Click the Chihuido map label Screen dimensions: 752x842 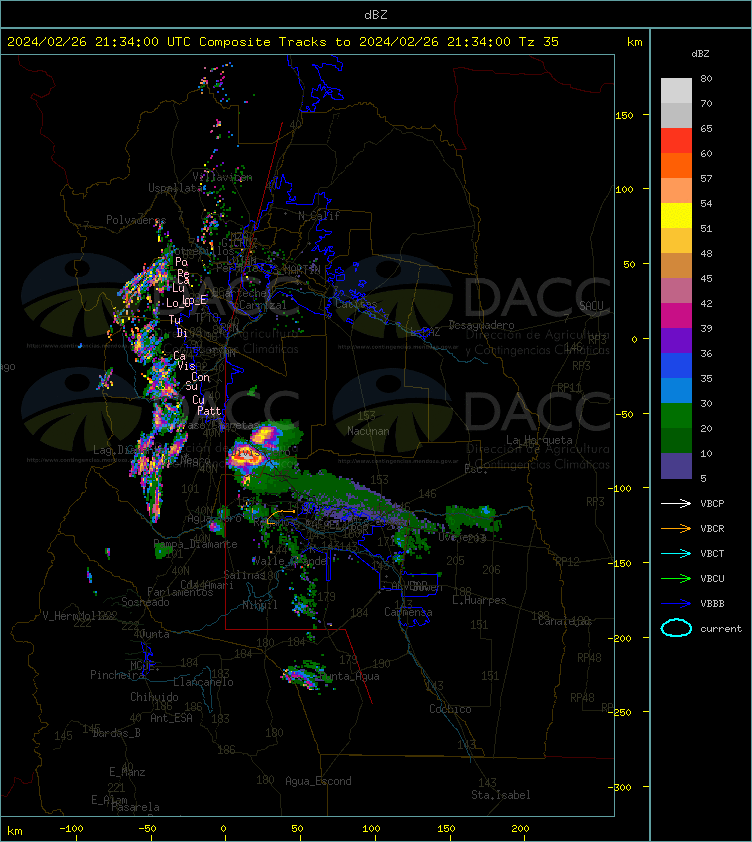click(154, 696)
